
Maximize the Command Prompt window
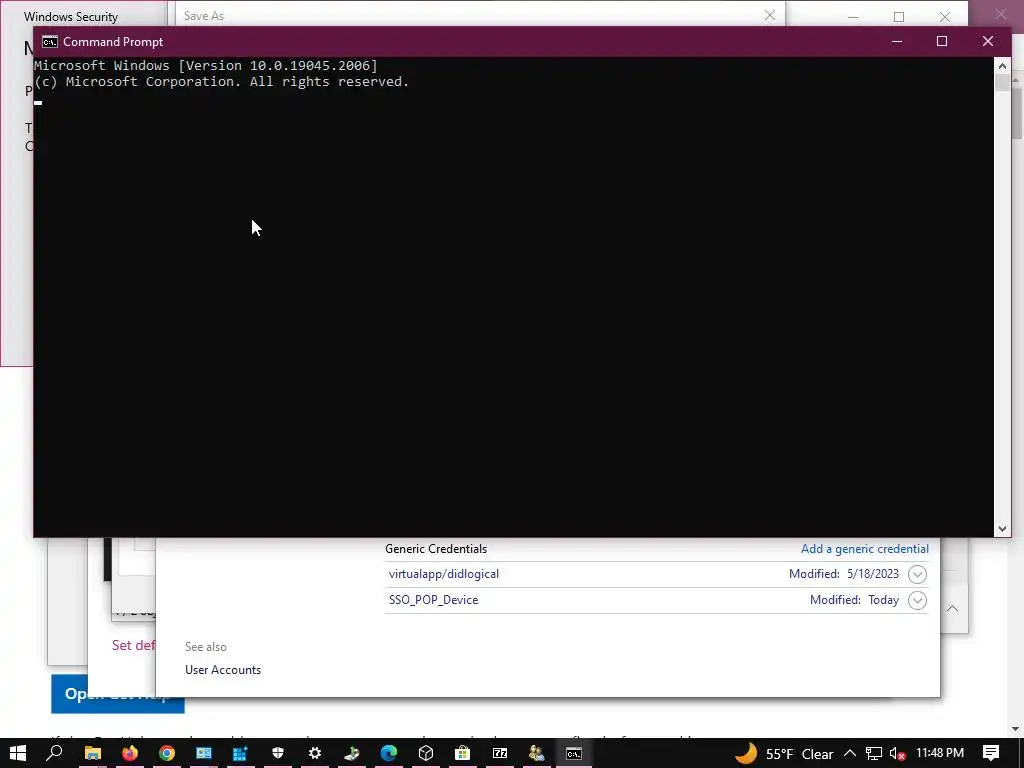click(x=942, y=41)
